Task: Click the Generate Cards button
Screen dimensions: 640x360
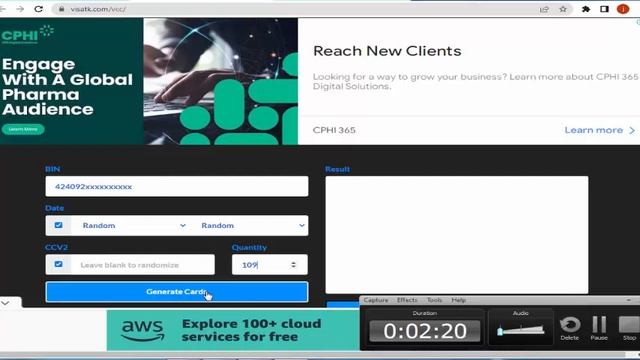Action: [177, 292]
